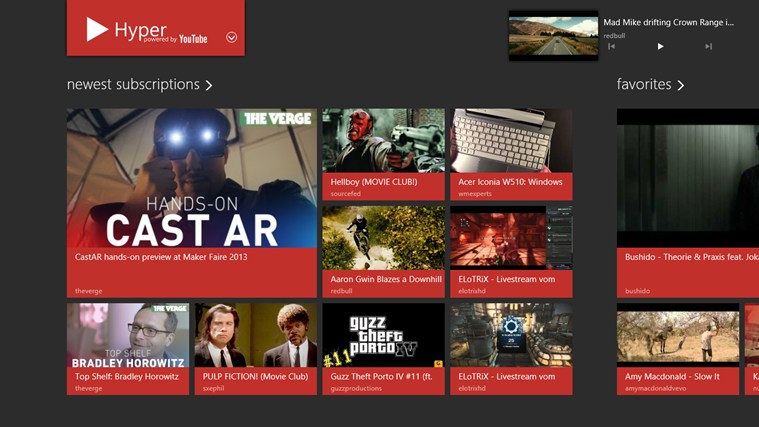Open Amy Macdonald - Slow It video
Image resolution: width=759 pixels, height=427 pixels.
click(x=678, y=349)
